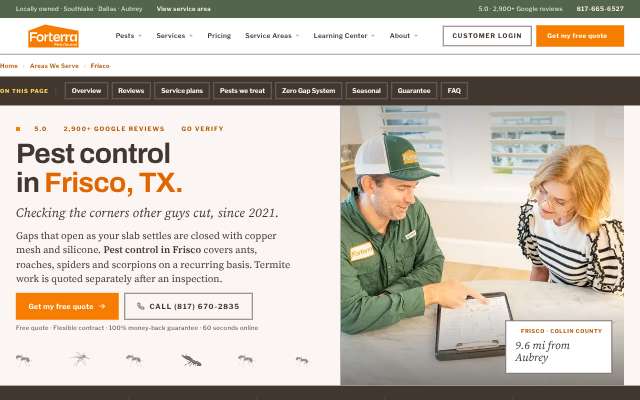Open the Service Areas menu

point(268,36)
